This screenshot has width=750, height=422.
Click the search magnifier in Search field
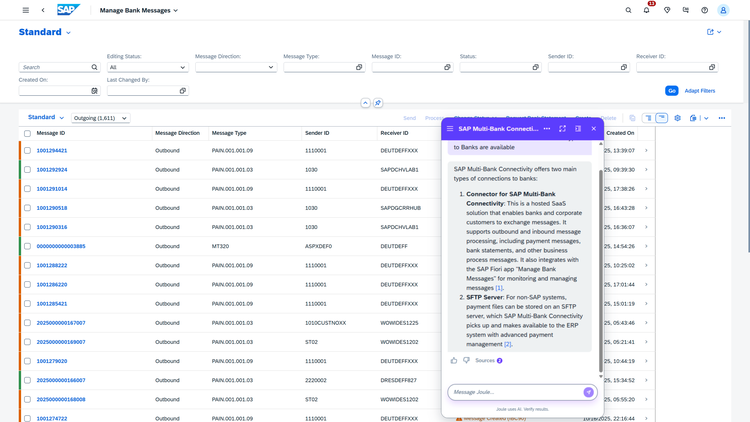click(x=94, y=67)
